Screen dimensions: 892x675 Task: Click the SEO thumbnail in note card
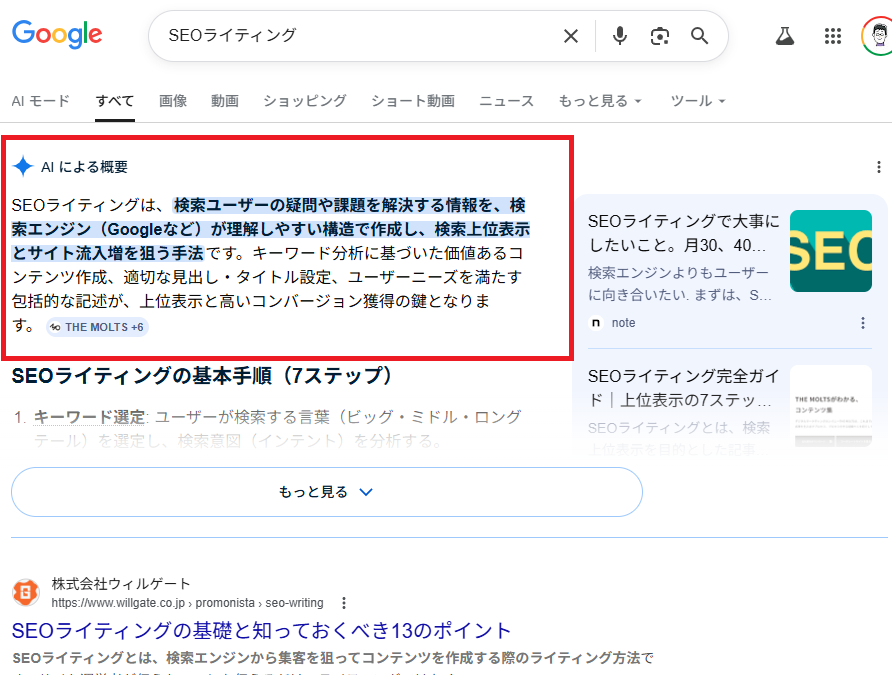point(829,251)
